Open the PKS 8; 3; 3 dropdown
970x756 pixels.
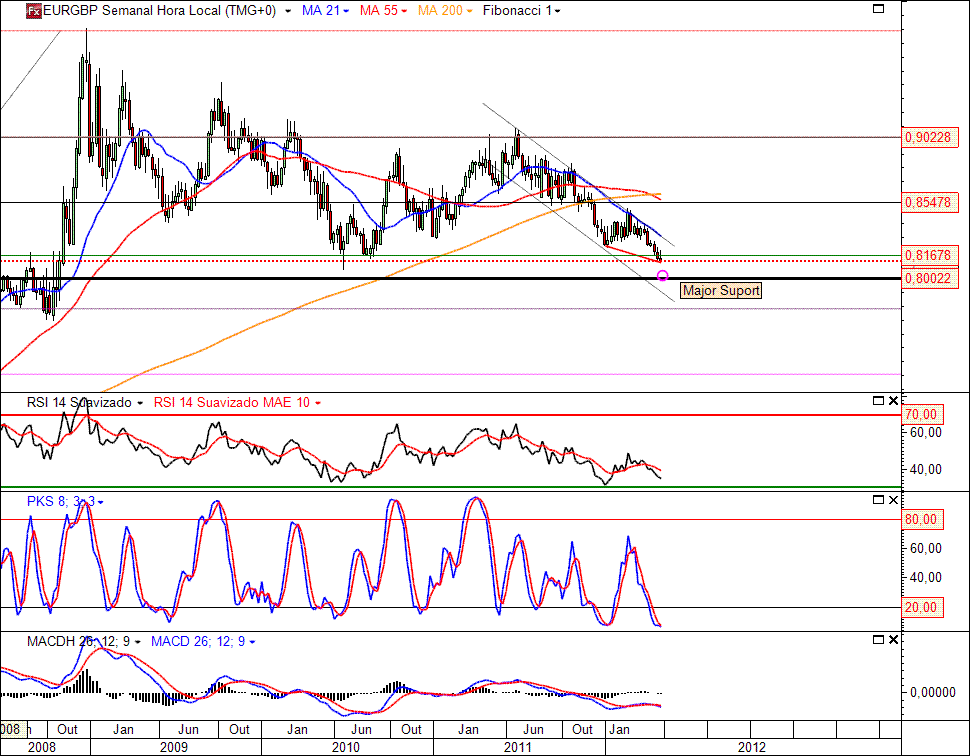(101, 502)
